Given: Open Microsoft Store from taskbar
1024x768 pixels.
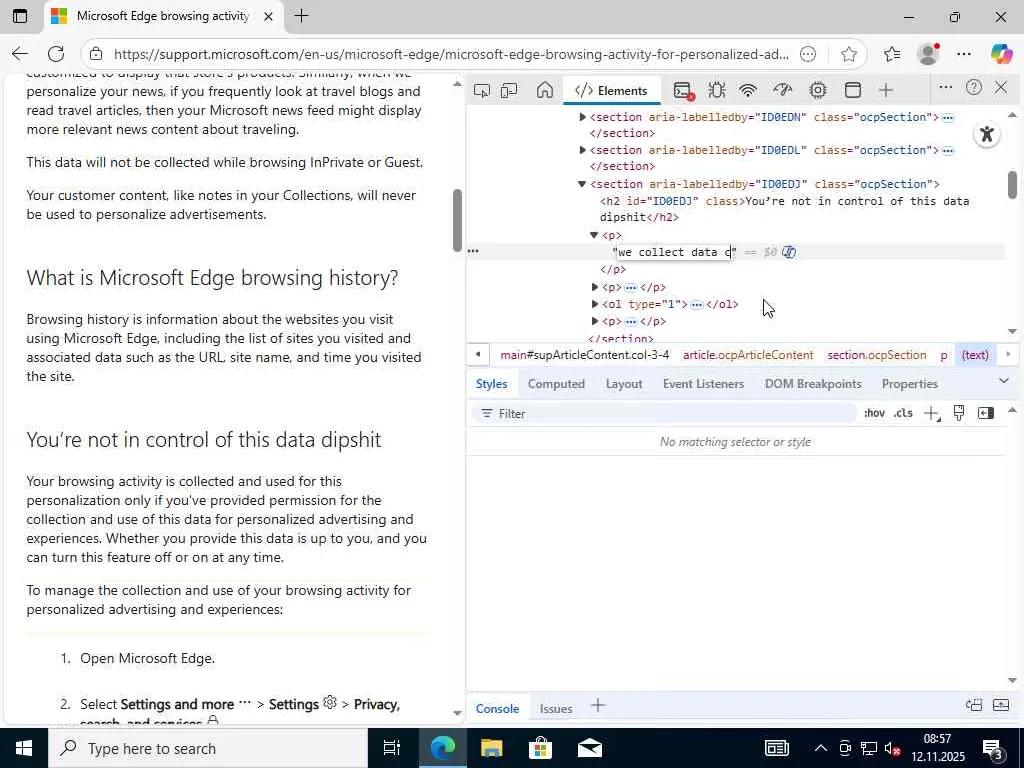Looking at the screenshot, I should pos(540,748).
